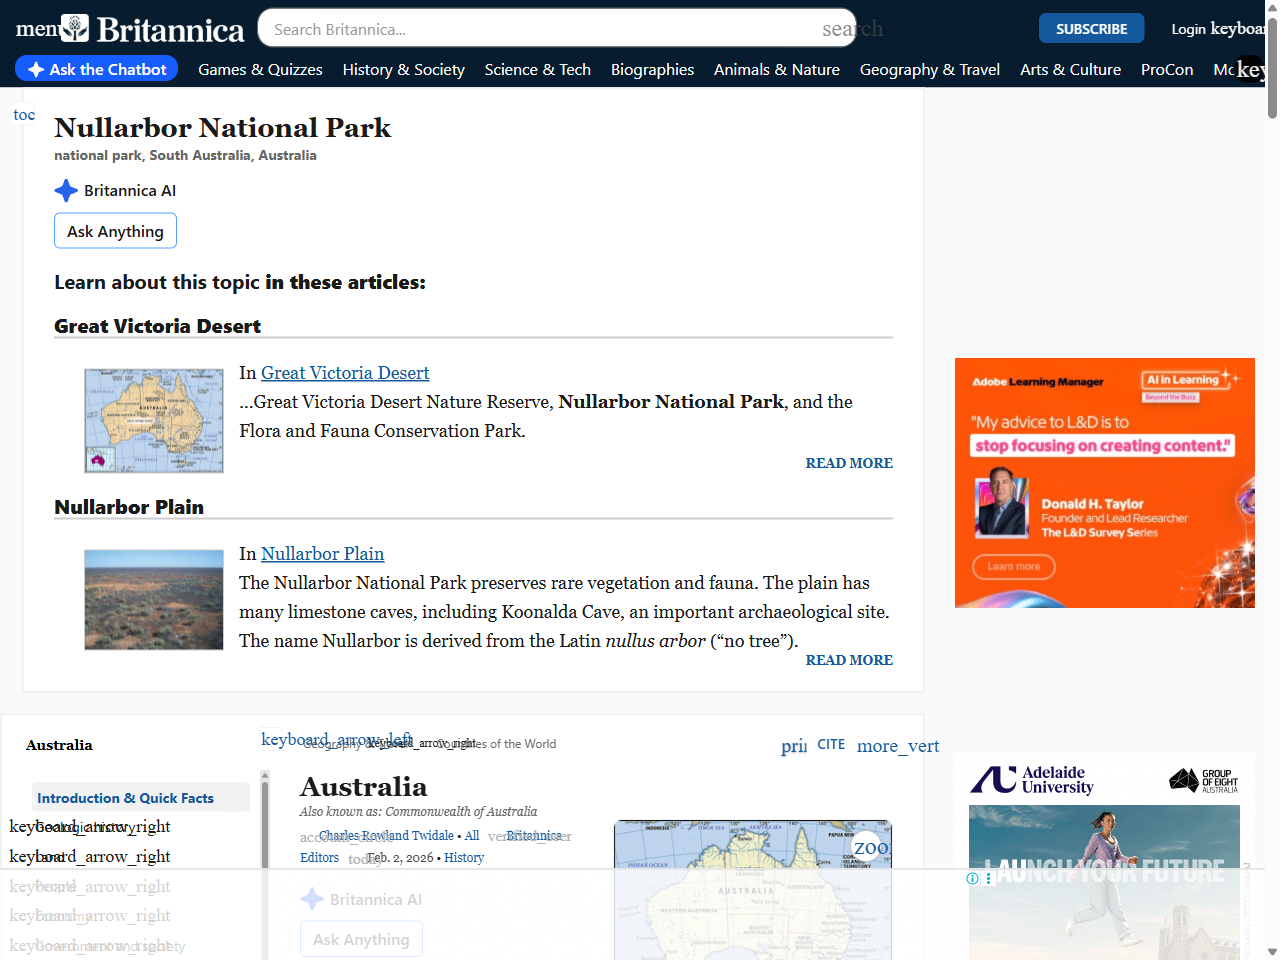Expand the first keyboard_arrow_right sidebar section
This screenshot has width=1280, height=960.
click(x=89, y=826)
